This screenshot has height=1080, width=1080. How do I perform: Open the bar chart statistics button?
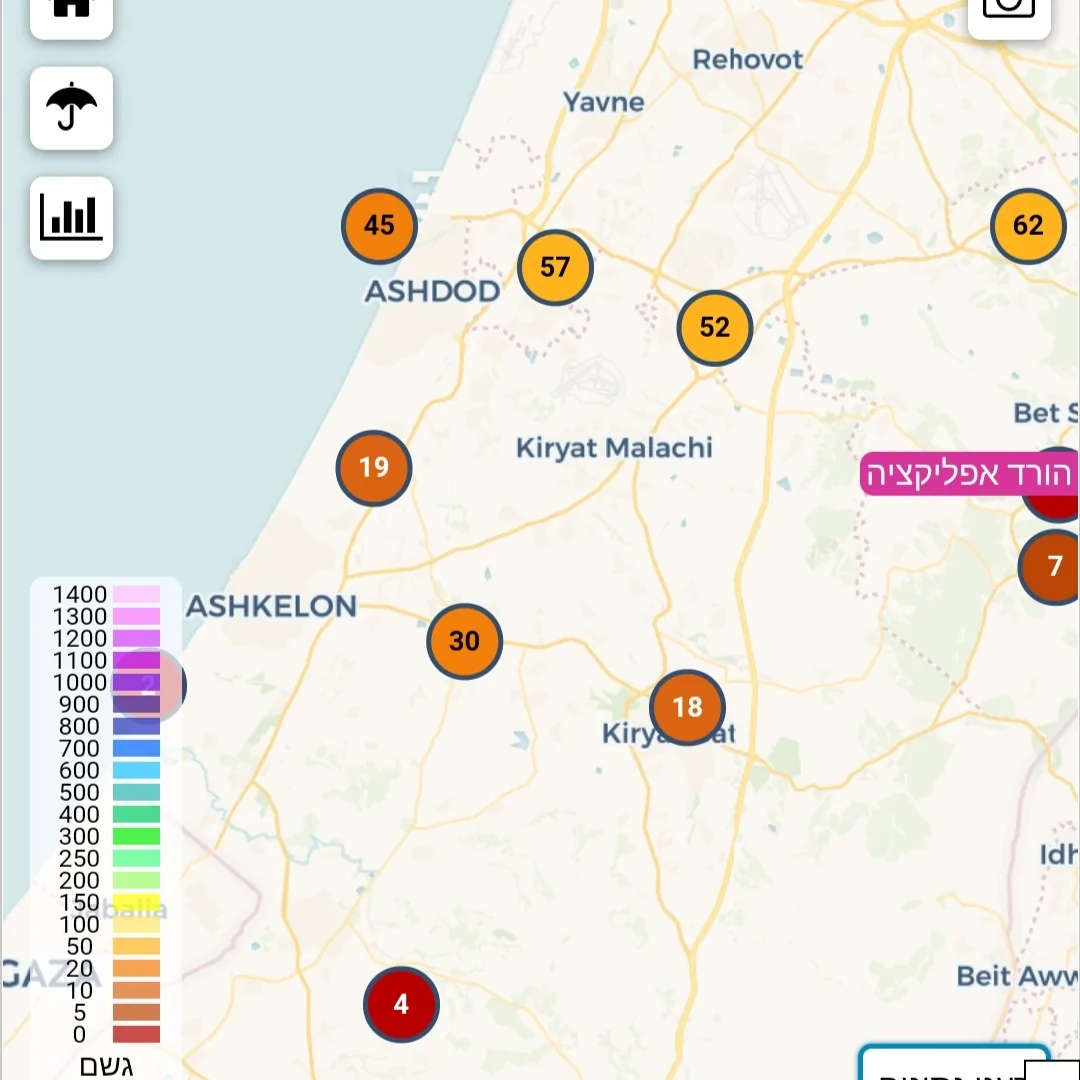(x=71, y=218)
